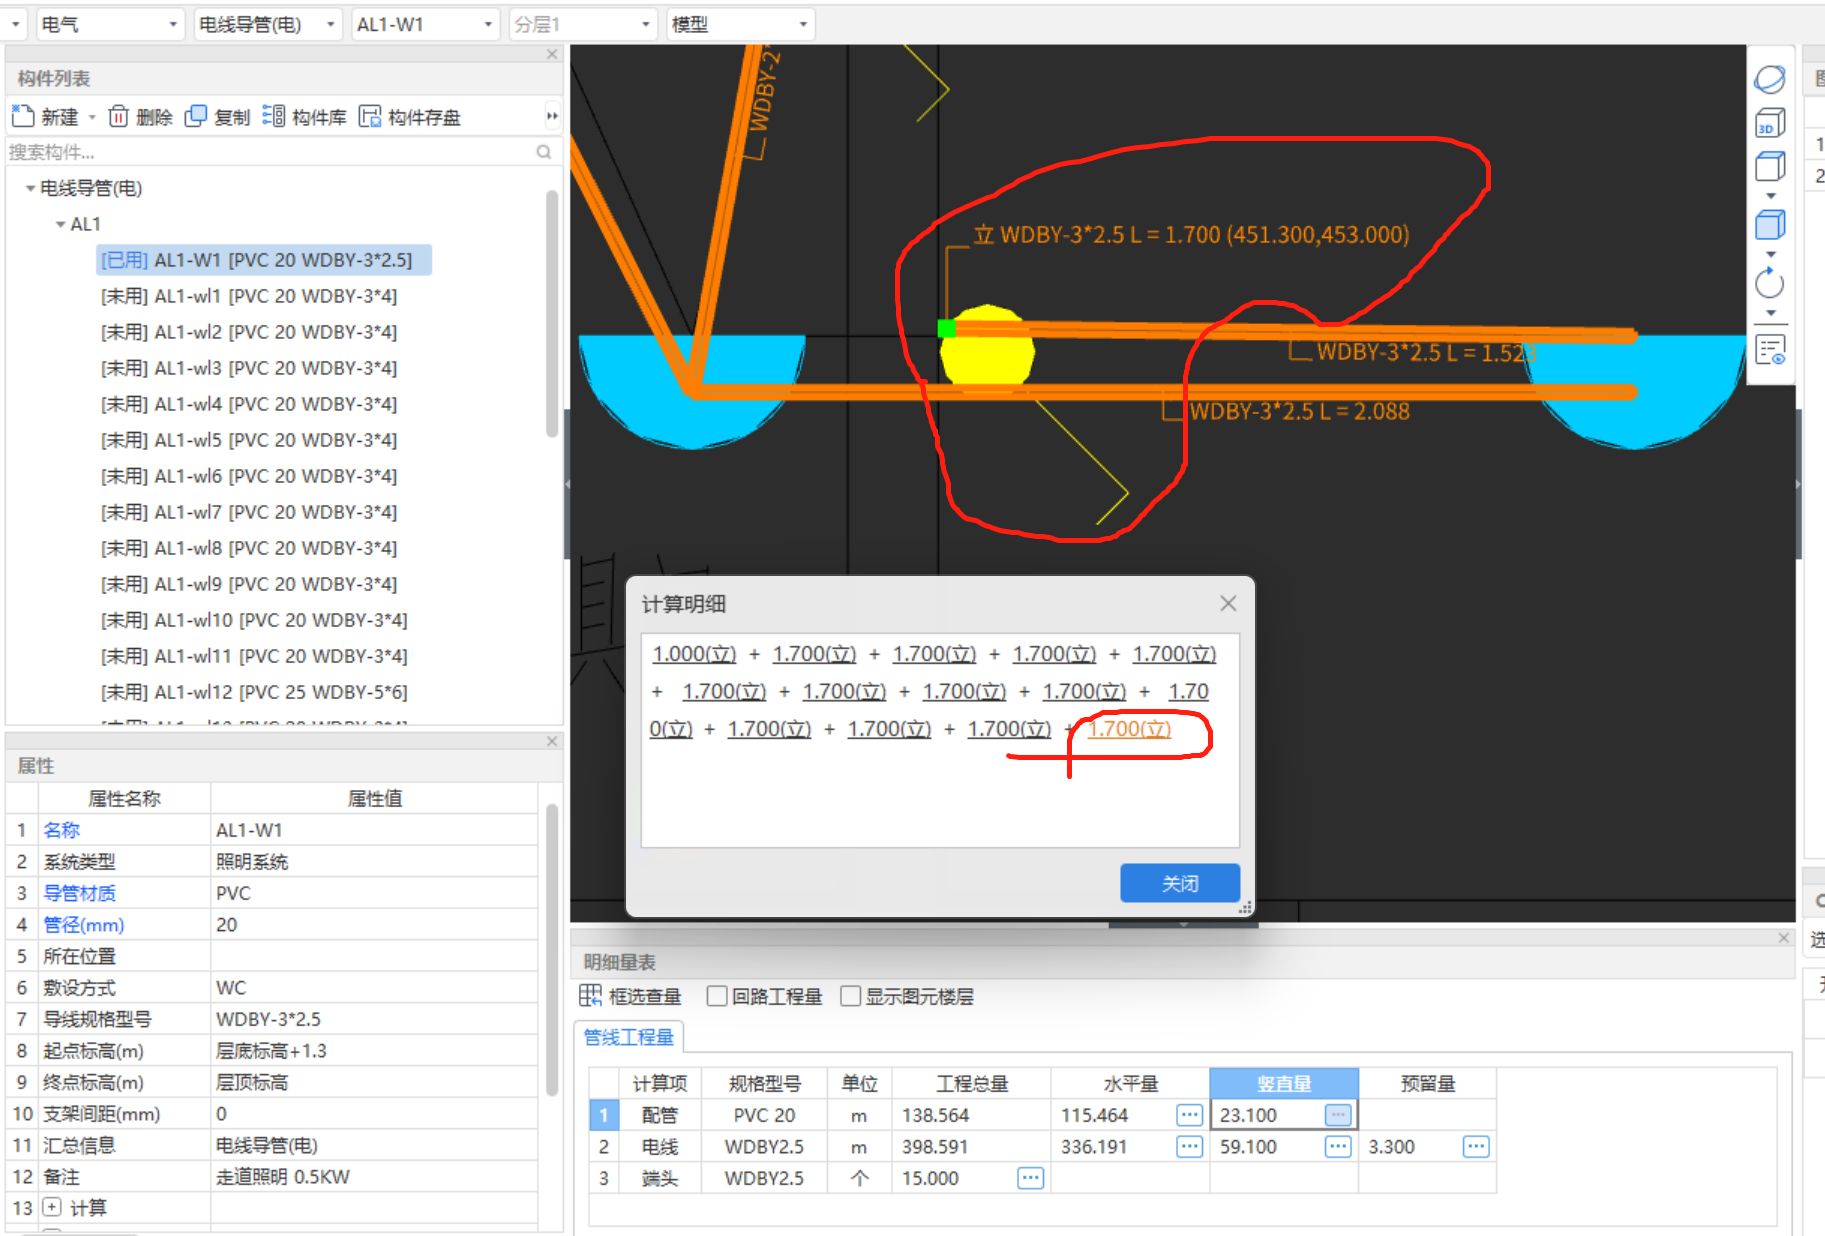Open ellipsis details for 配管 竖直量 23.100
Screen dimensions: 1825x1236
[1338, 1115]
